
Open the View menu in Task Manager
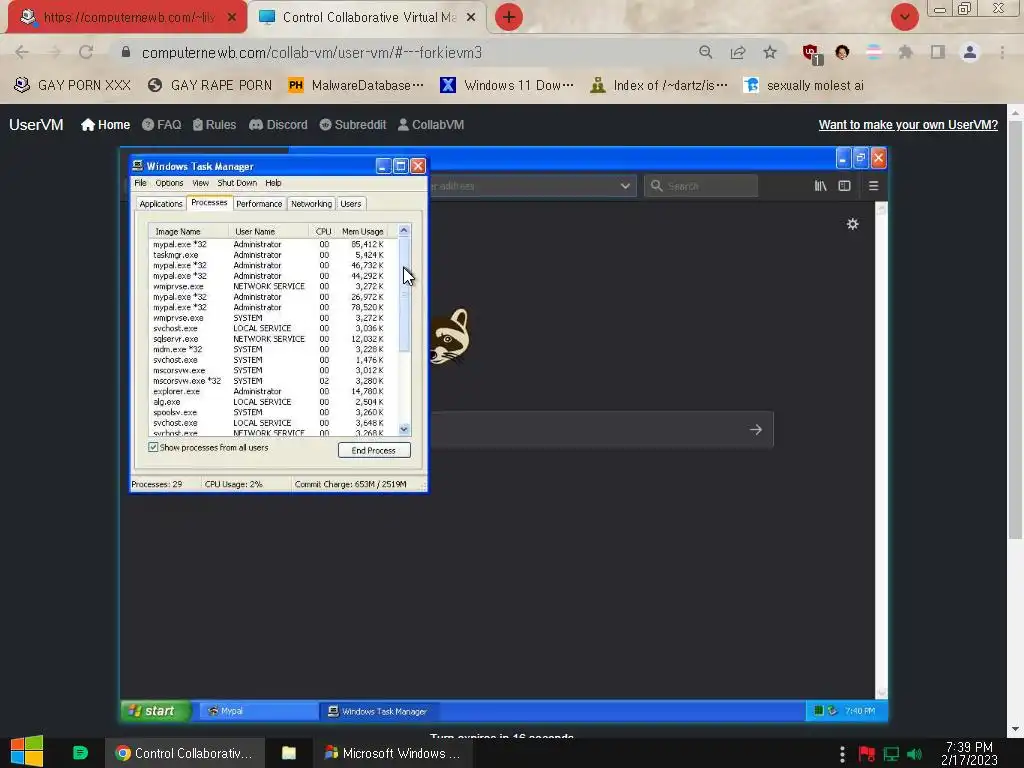pyautogui.click(x=200, y=183)
